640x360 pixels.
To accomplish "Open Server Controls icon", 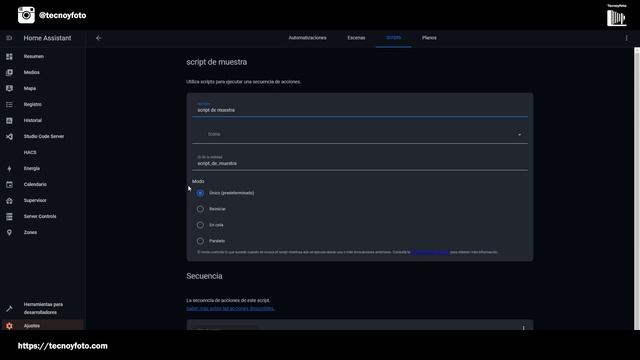I will point(9,216).
